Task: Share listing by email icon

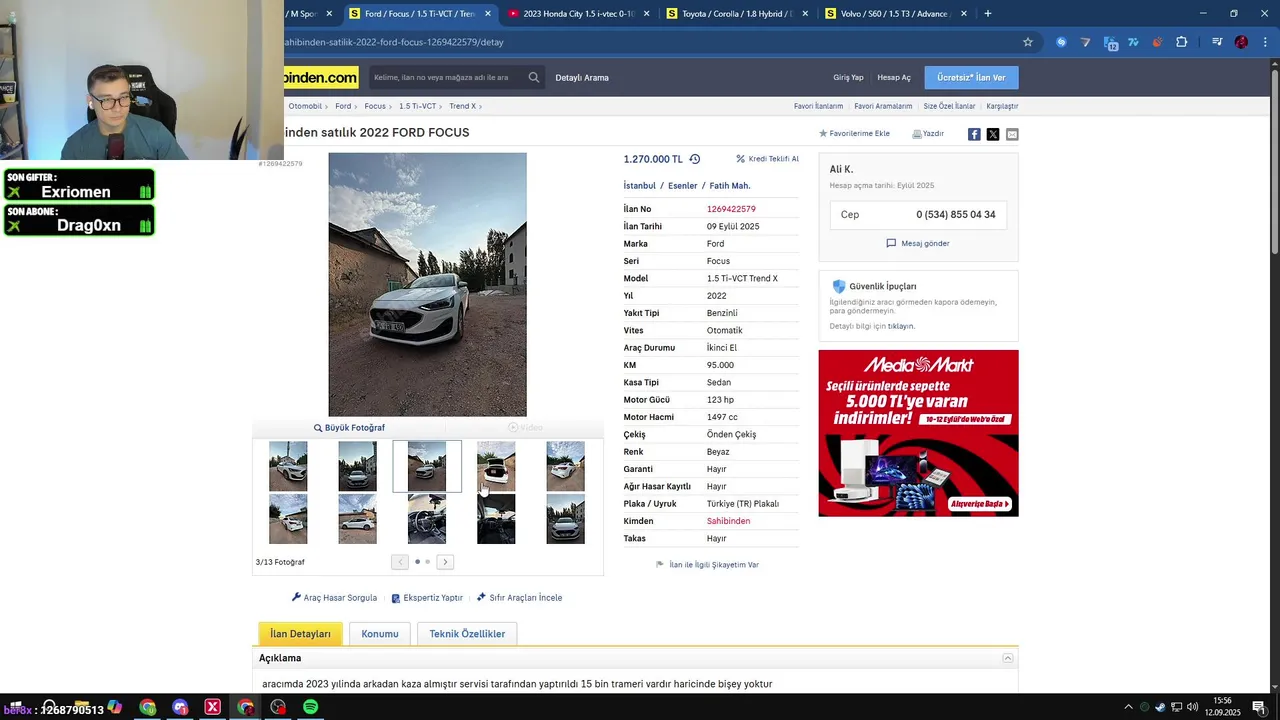Action: (1012, 134)
